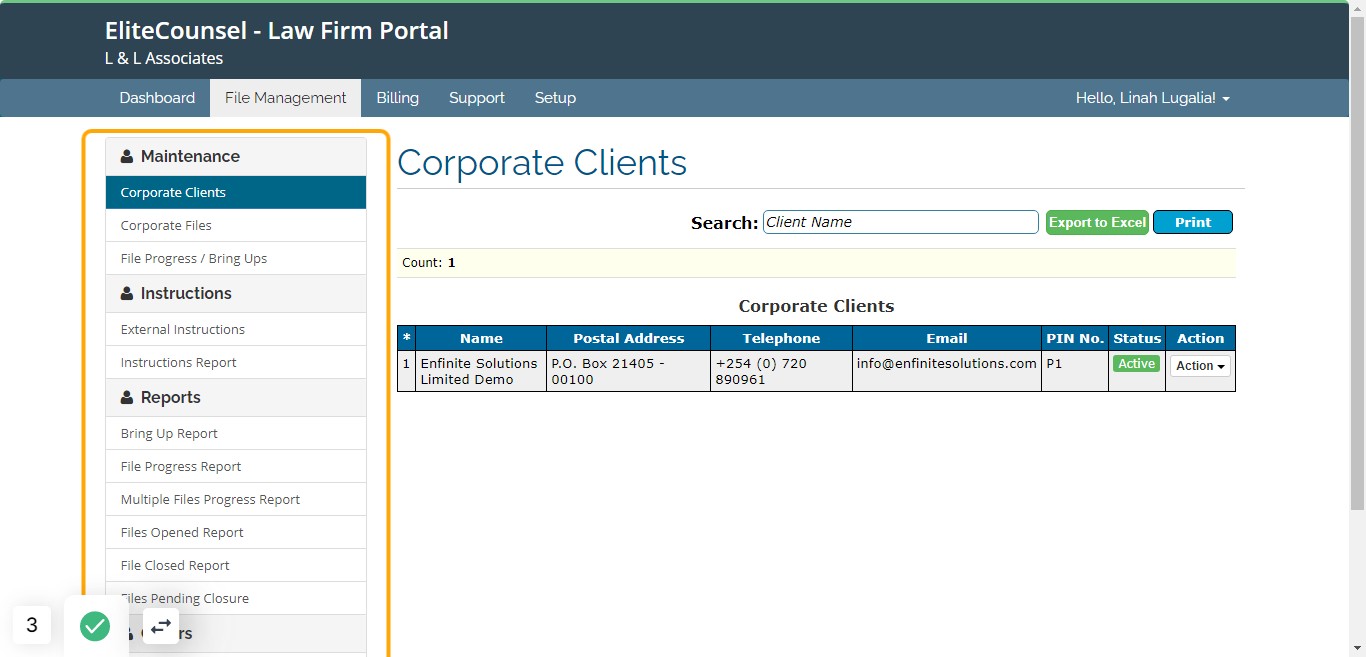Open Instructions Report link
This screenshot has height=657, width=1366.
pos(236,362)
